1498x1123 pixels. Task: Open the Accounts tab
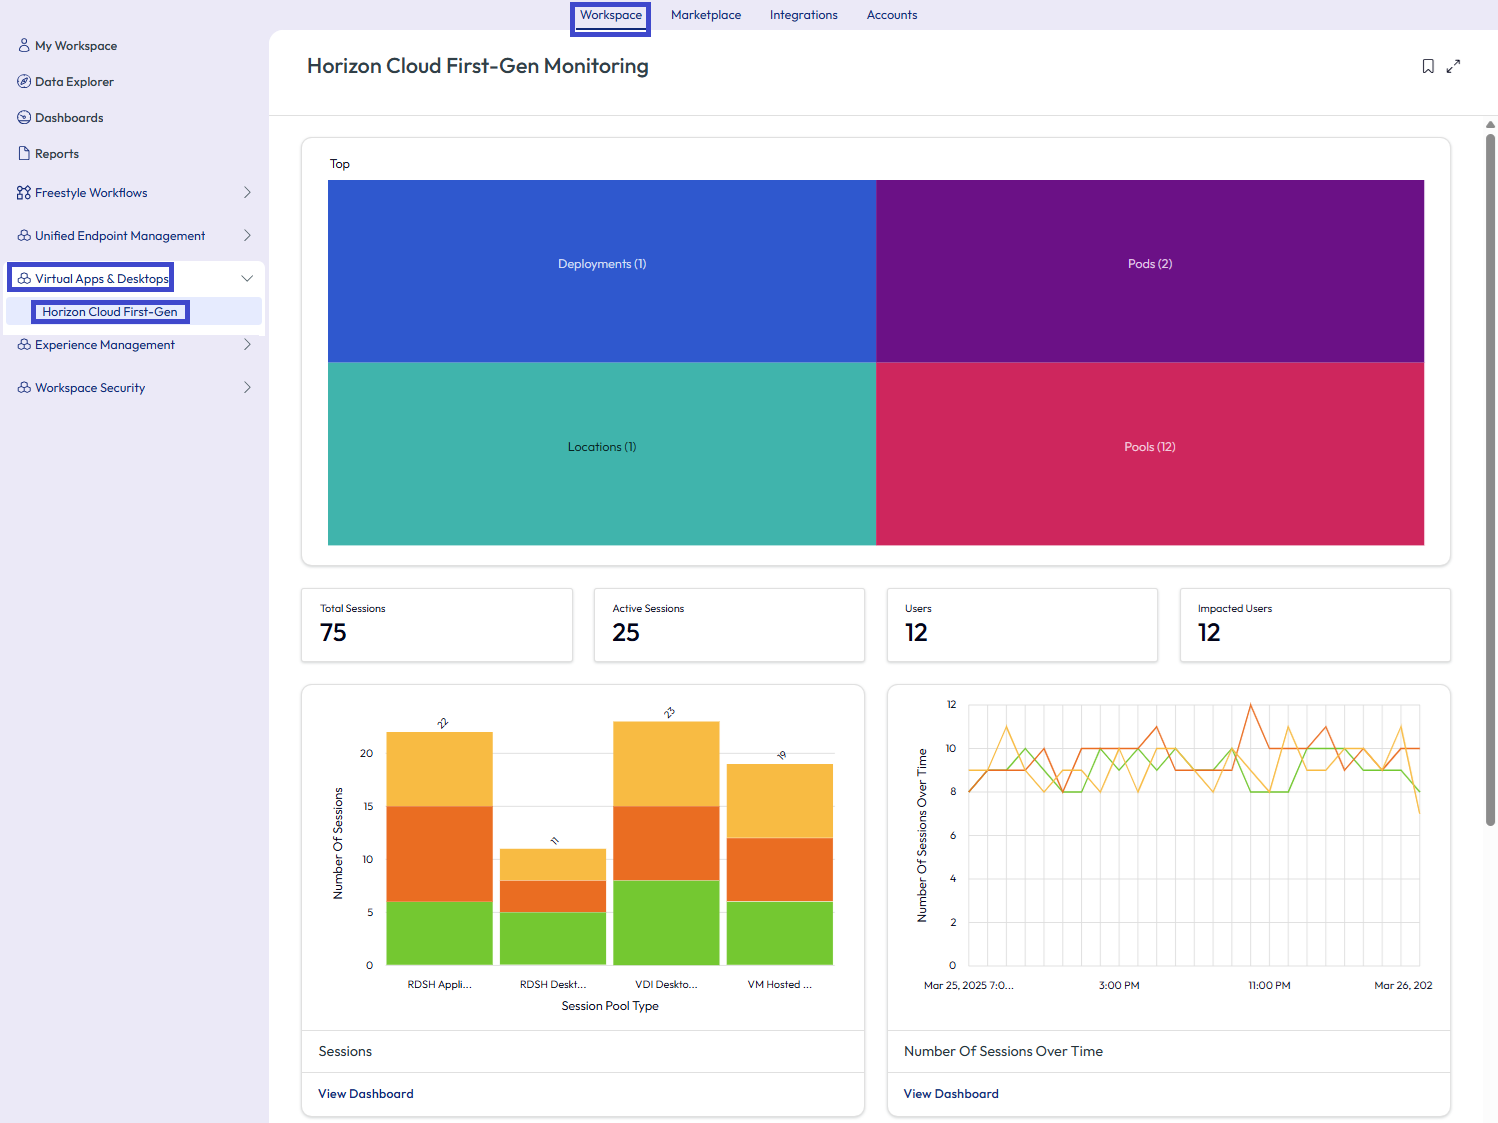(x=892, y=15)
